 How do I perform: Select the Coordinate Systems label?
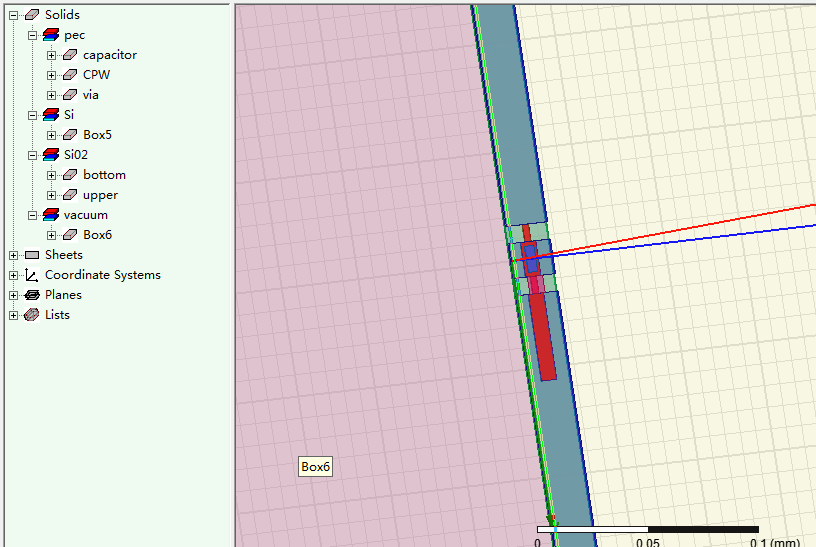coord(103,275)
